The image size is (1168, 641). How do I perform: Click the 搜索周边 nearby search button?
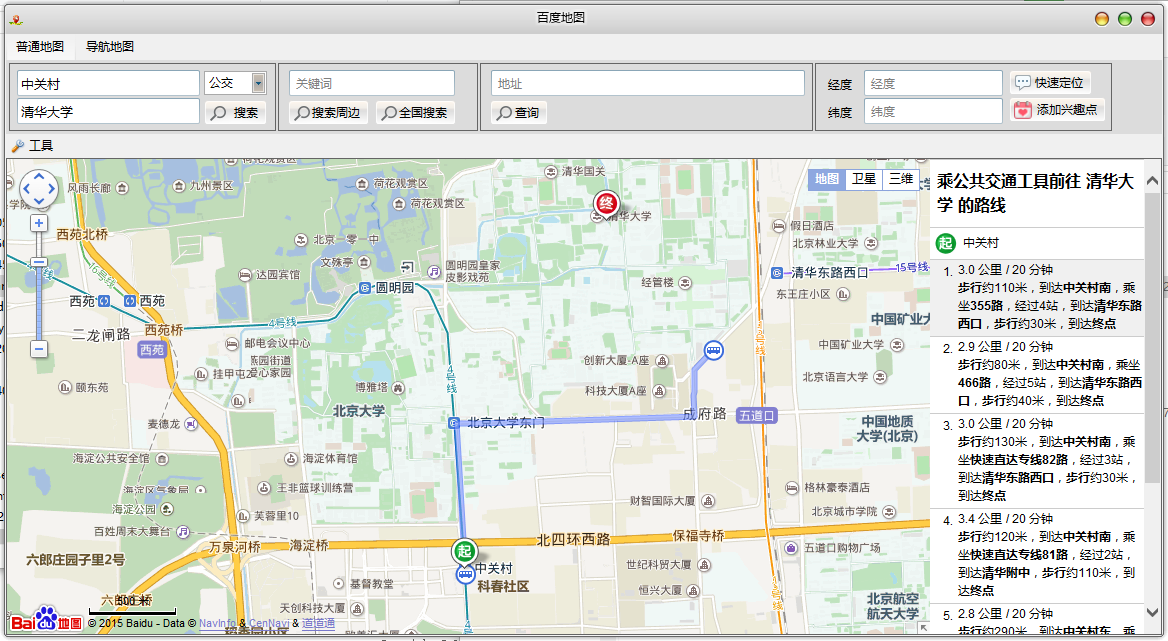click(x=328, y=112)
